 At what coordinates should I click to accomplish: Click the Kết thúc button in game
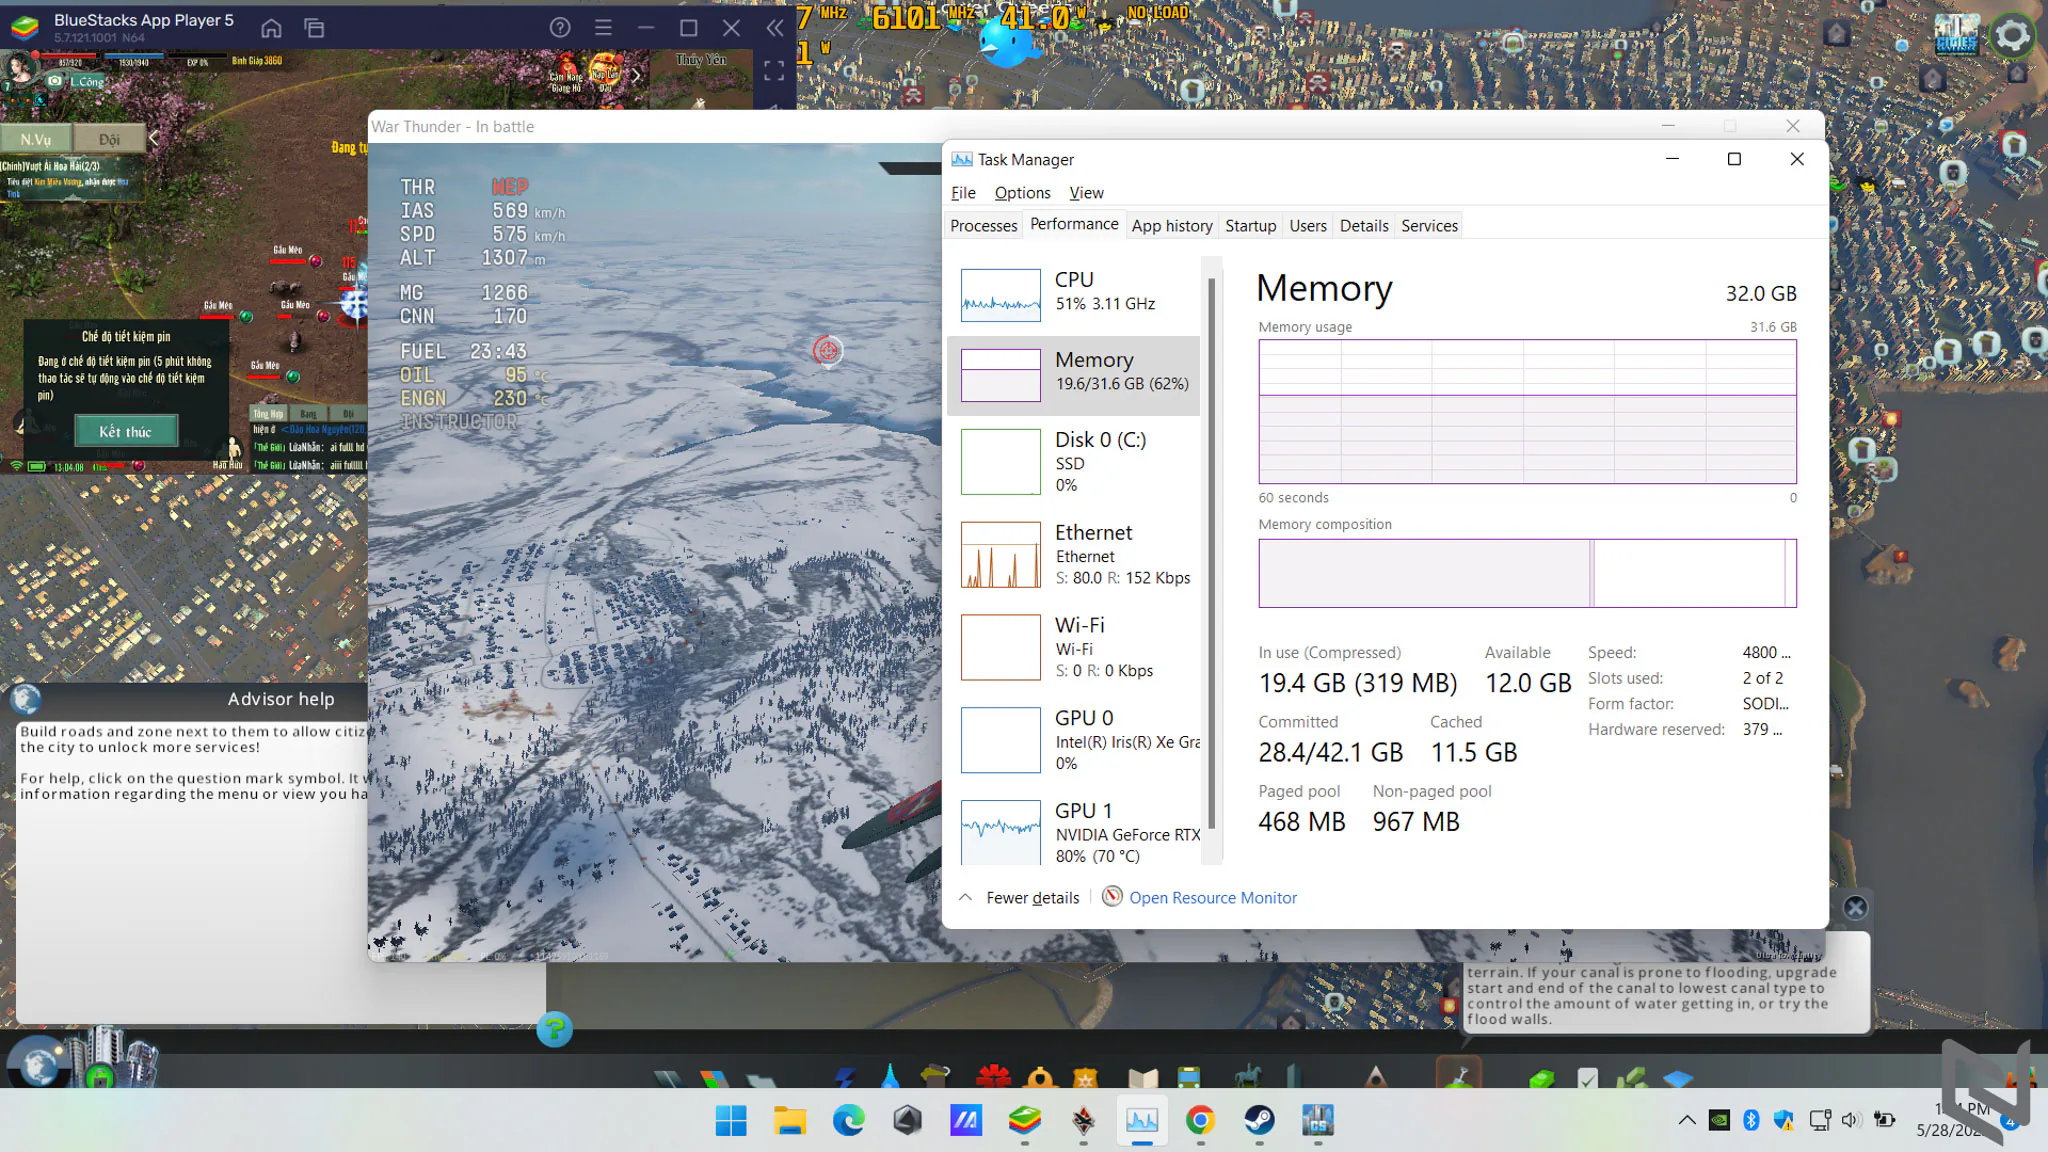(x=126, y=431)
